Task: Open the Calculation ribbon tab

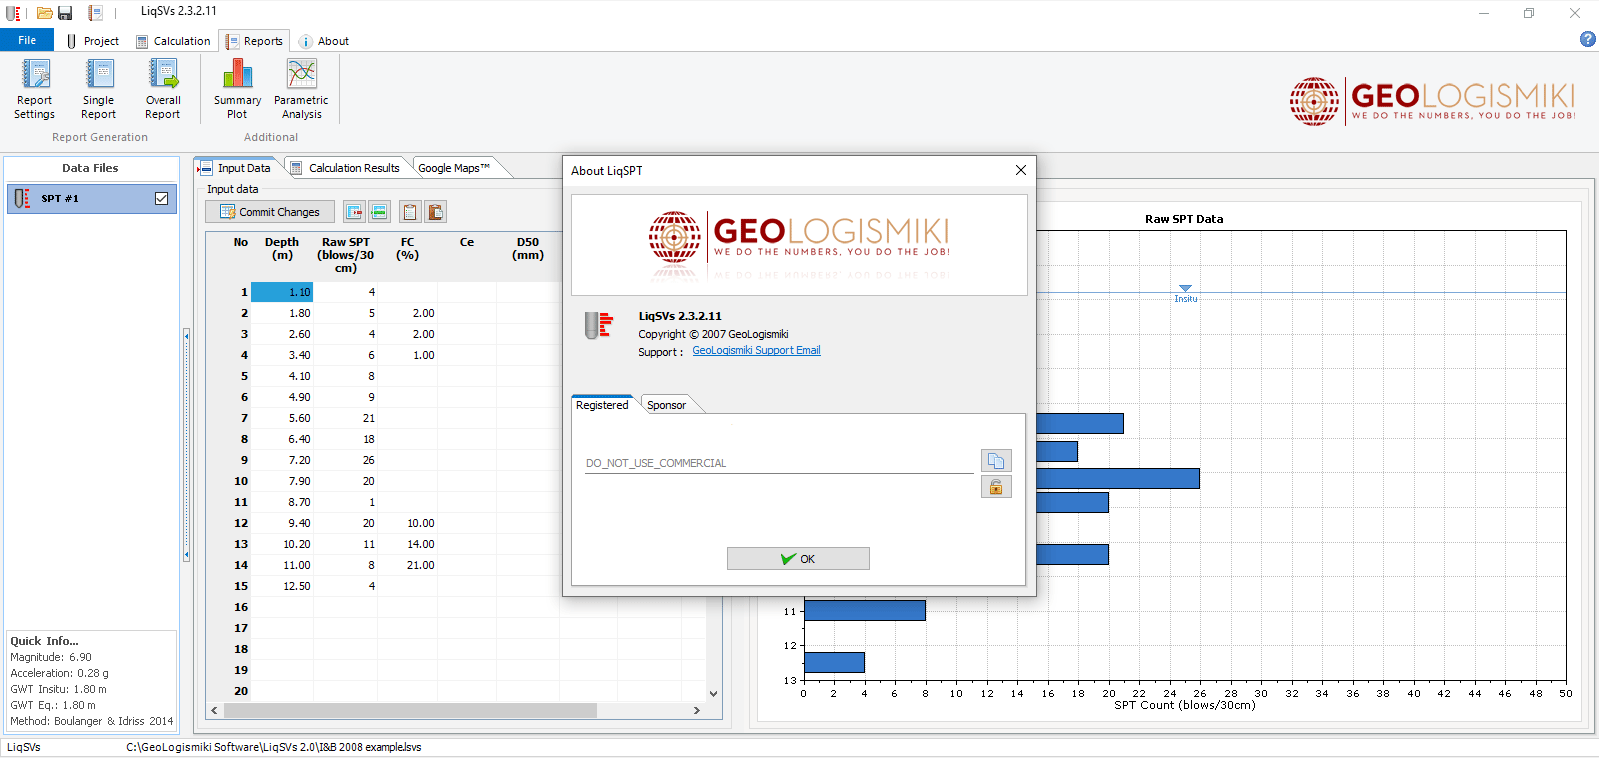Action: [x=173, y=41]
